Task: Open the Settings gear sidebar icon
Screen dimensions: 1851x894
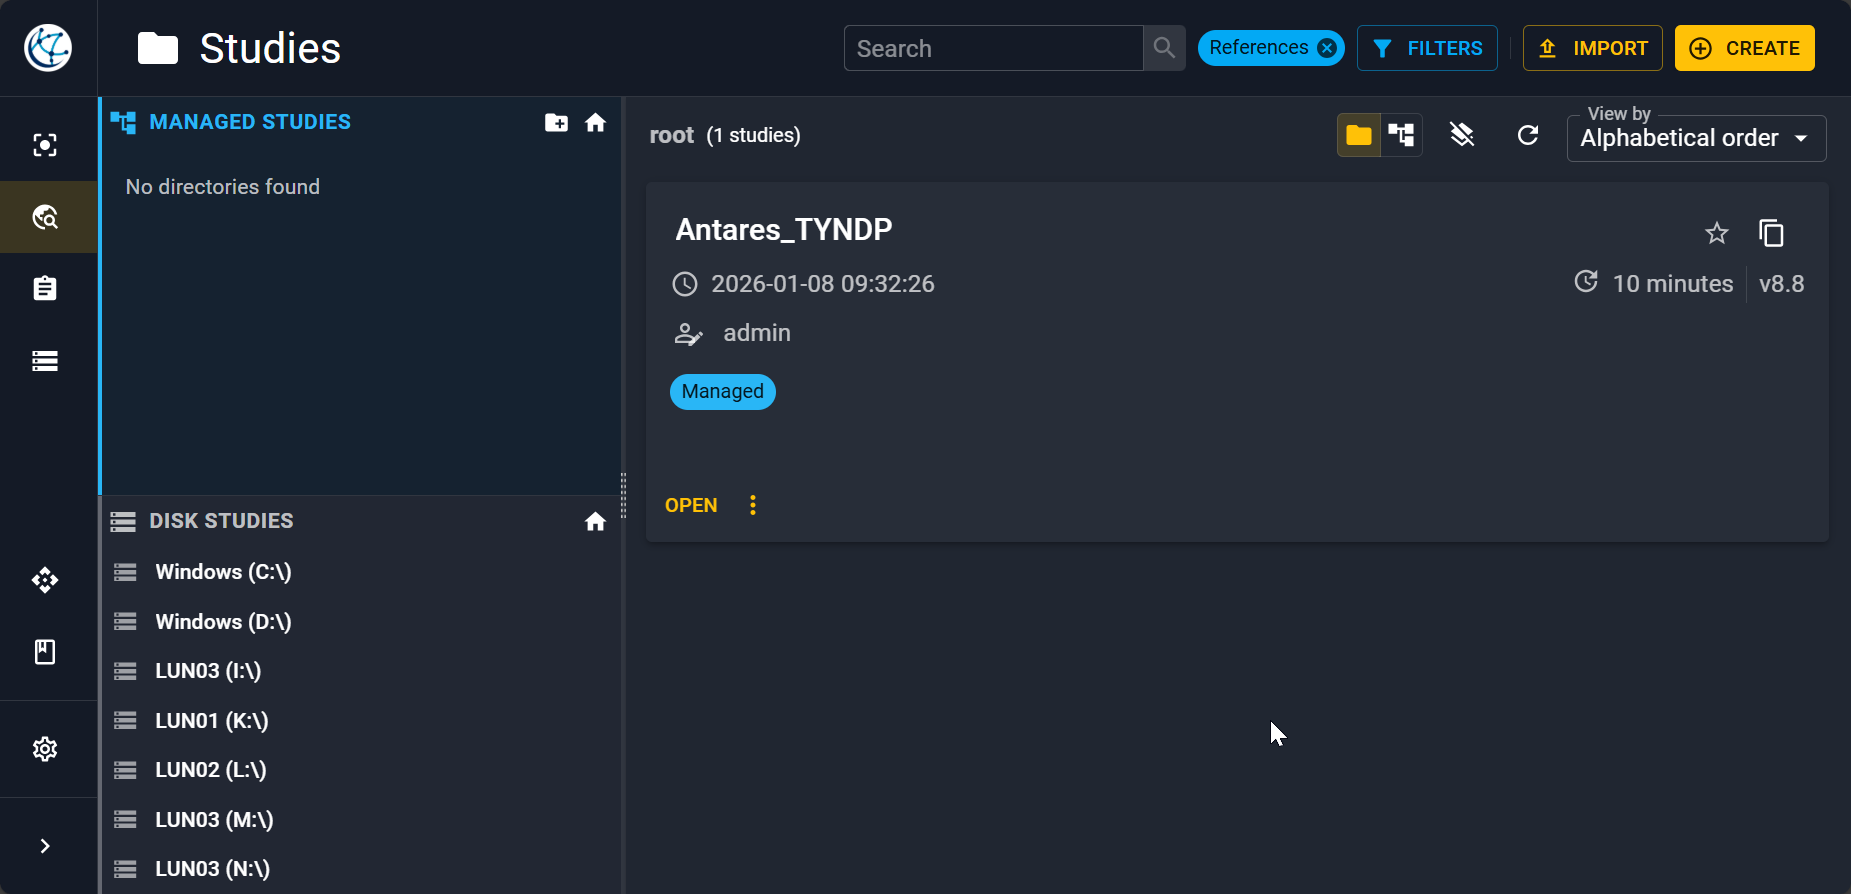Action: (x=45, y=749)
